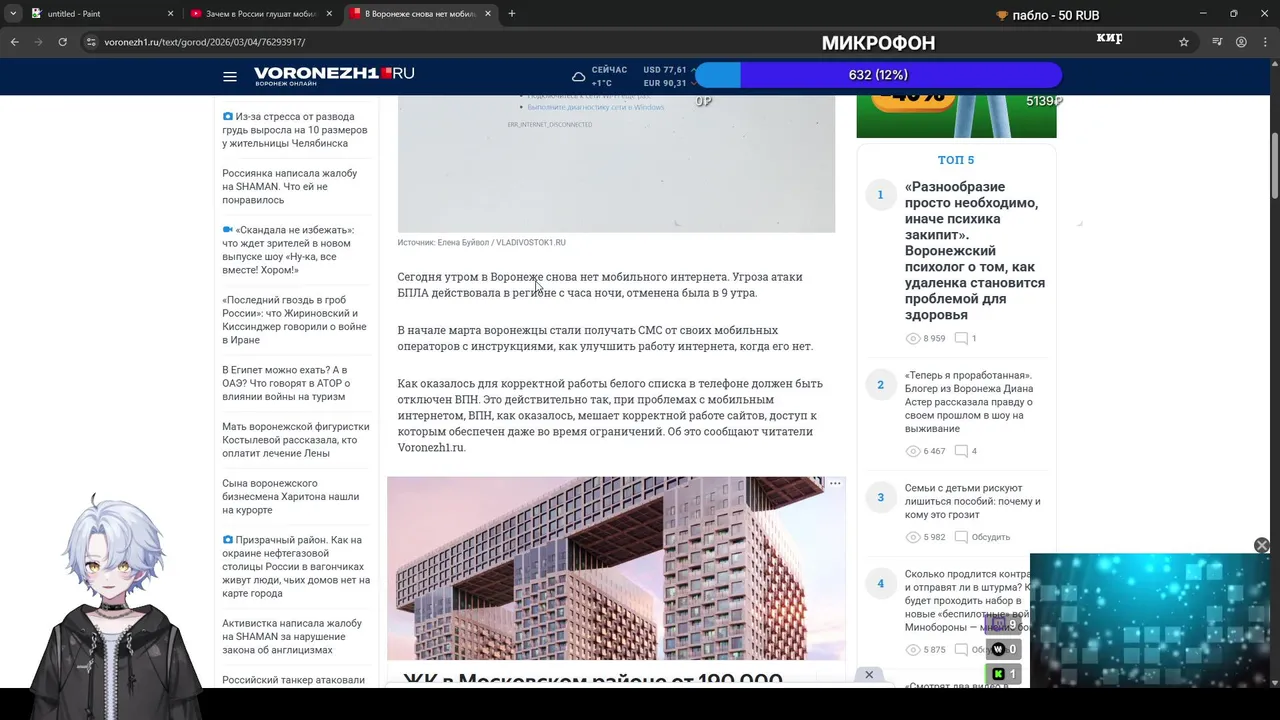The image size is (1280, 720).
Task: Open 'Последний гвоздь в гроб России' story
Action: click(296, 320)
